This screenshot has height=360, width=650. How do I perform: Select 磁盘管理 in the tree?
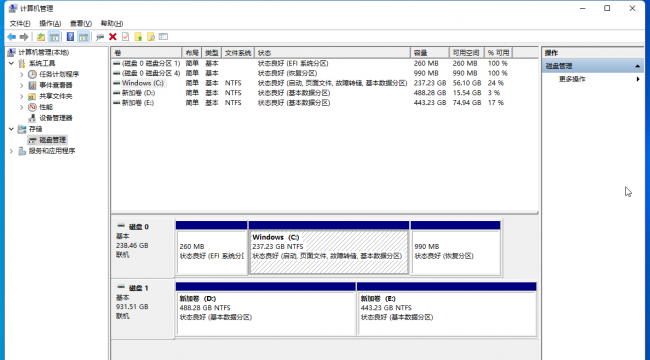click(x=53, y=140)
